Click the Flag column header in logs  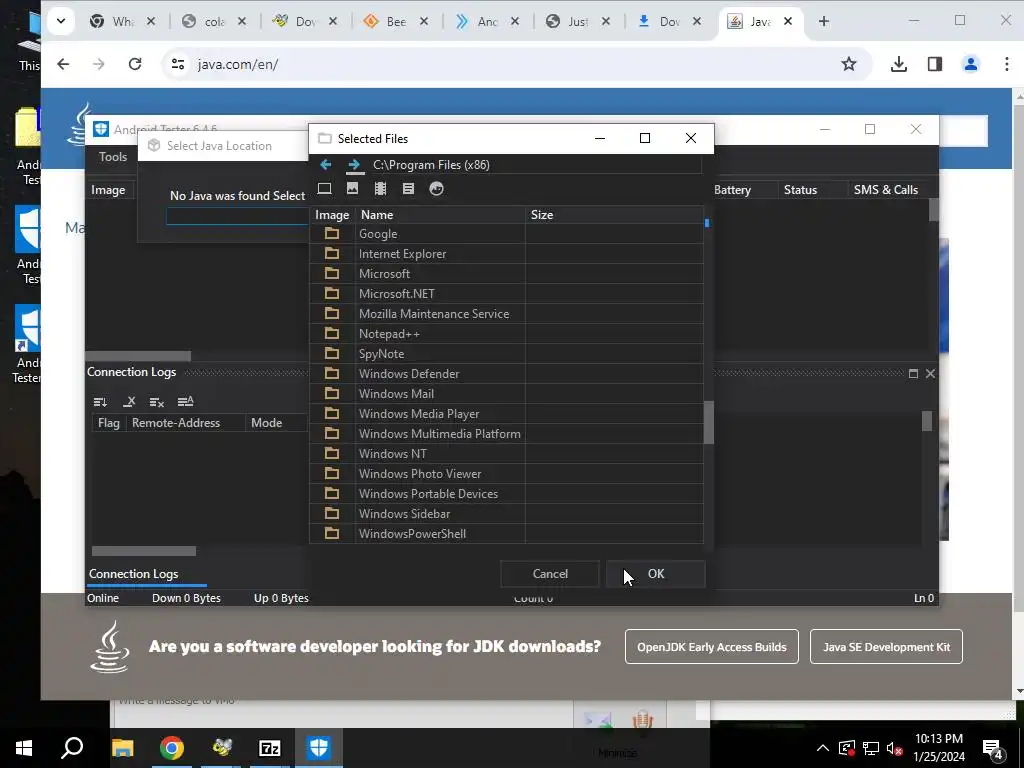tap(108, 423)
